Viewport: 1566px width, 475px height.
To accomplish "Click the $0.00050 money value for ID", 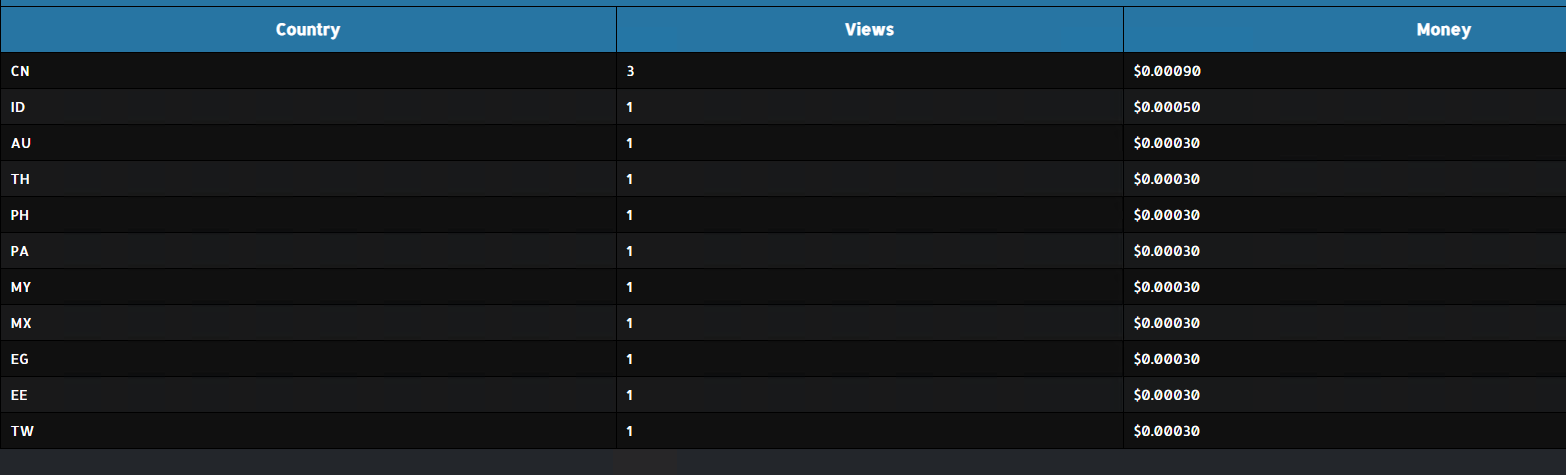I will (1166, 107).
